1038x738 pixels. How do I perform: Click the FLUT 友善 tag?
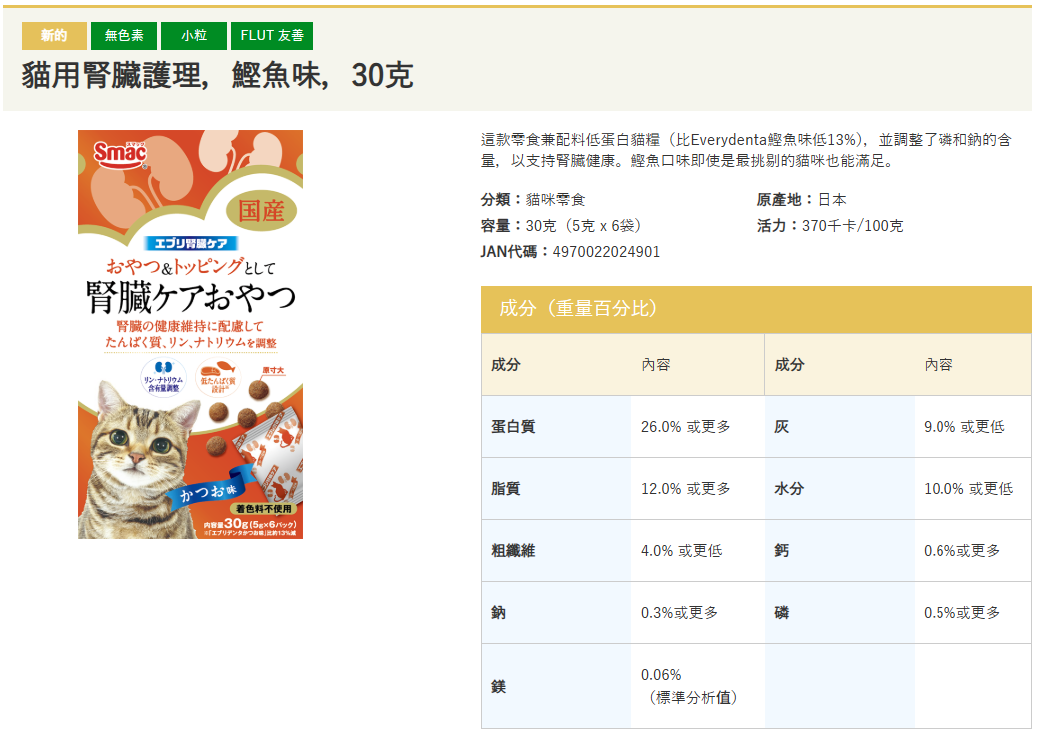(x=272, y=36)
